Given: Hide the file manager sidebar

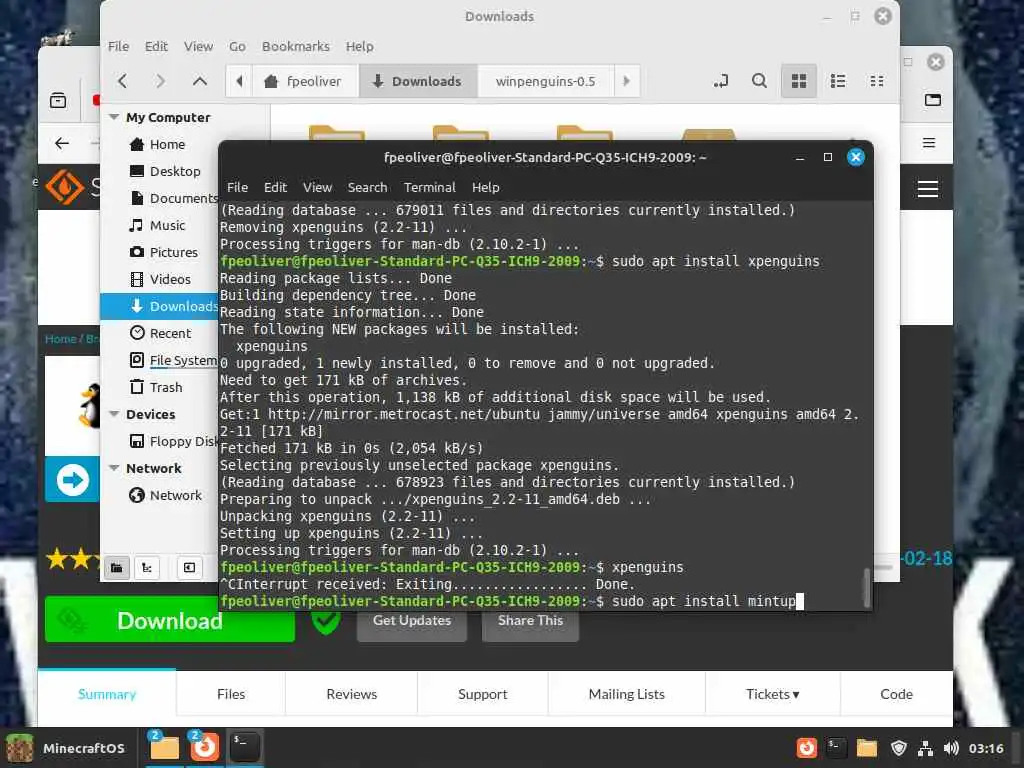Looking at the screenshot, I should point(189,568).
